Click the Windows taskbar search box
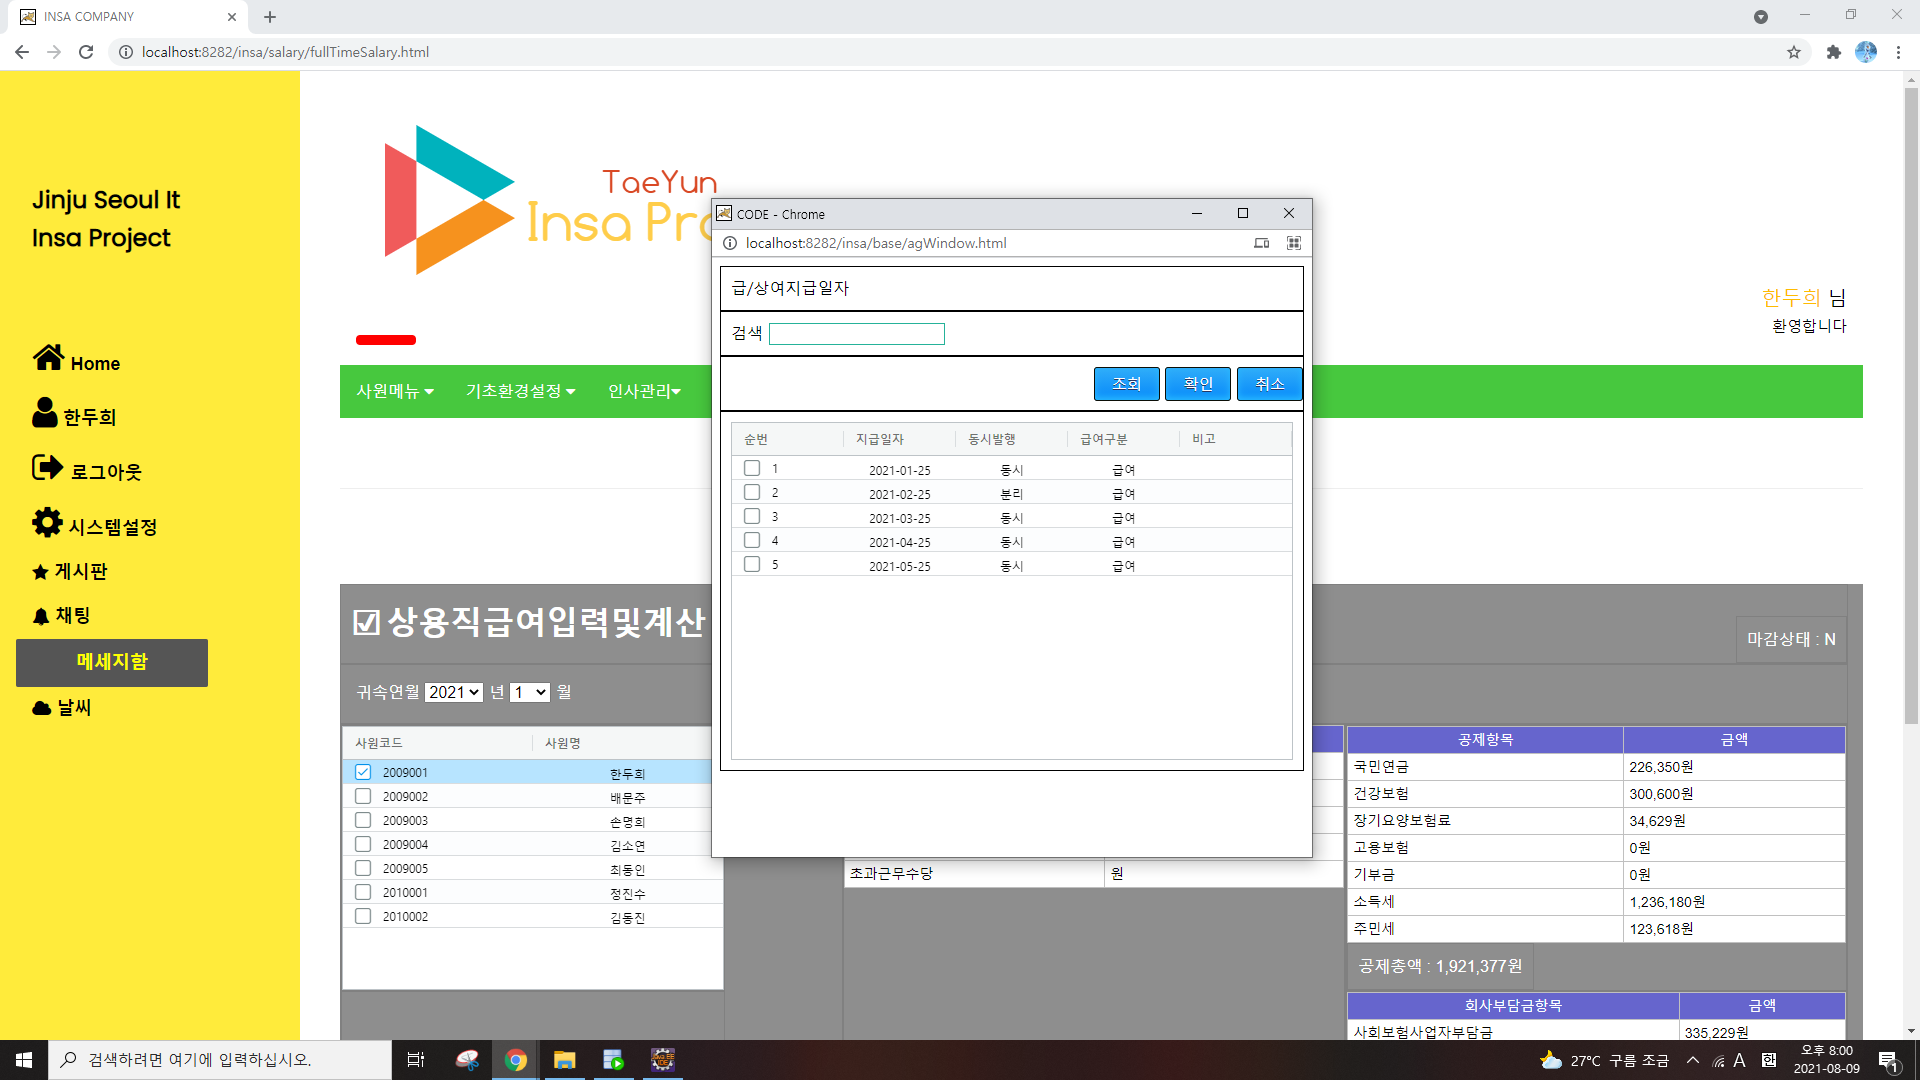 click(220, 1060)
